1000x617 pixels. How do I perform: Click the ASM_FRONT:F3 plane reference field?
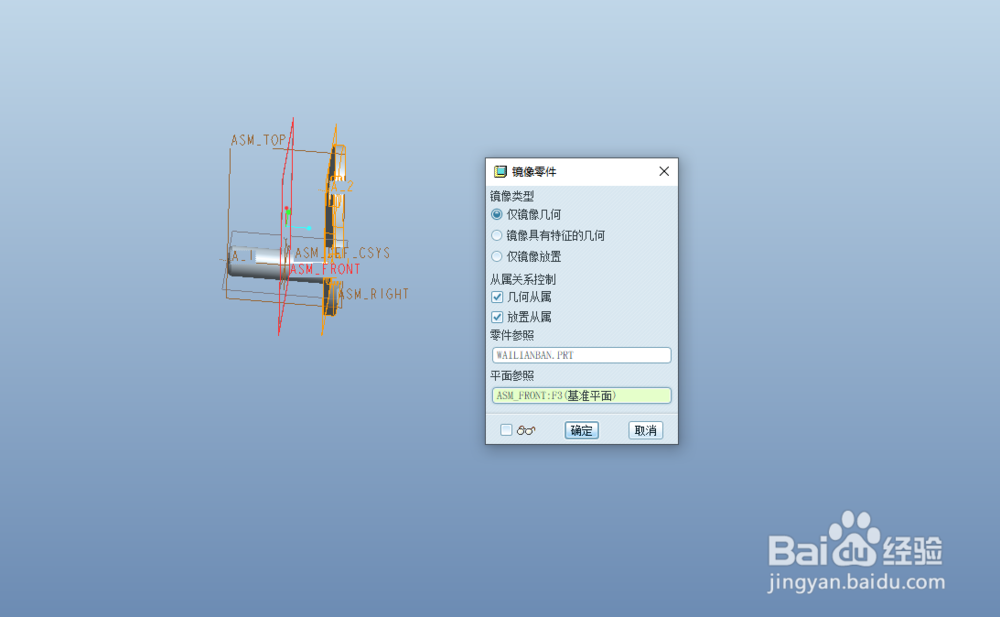580,395
